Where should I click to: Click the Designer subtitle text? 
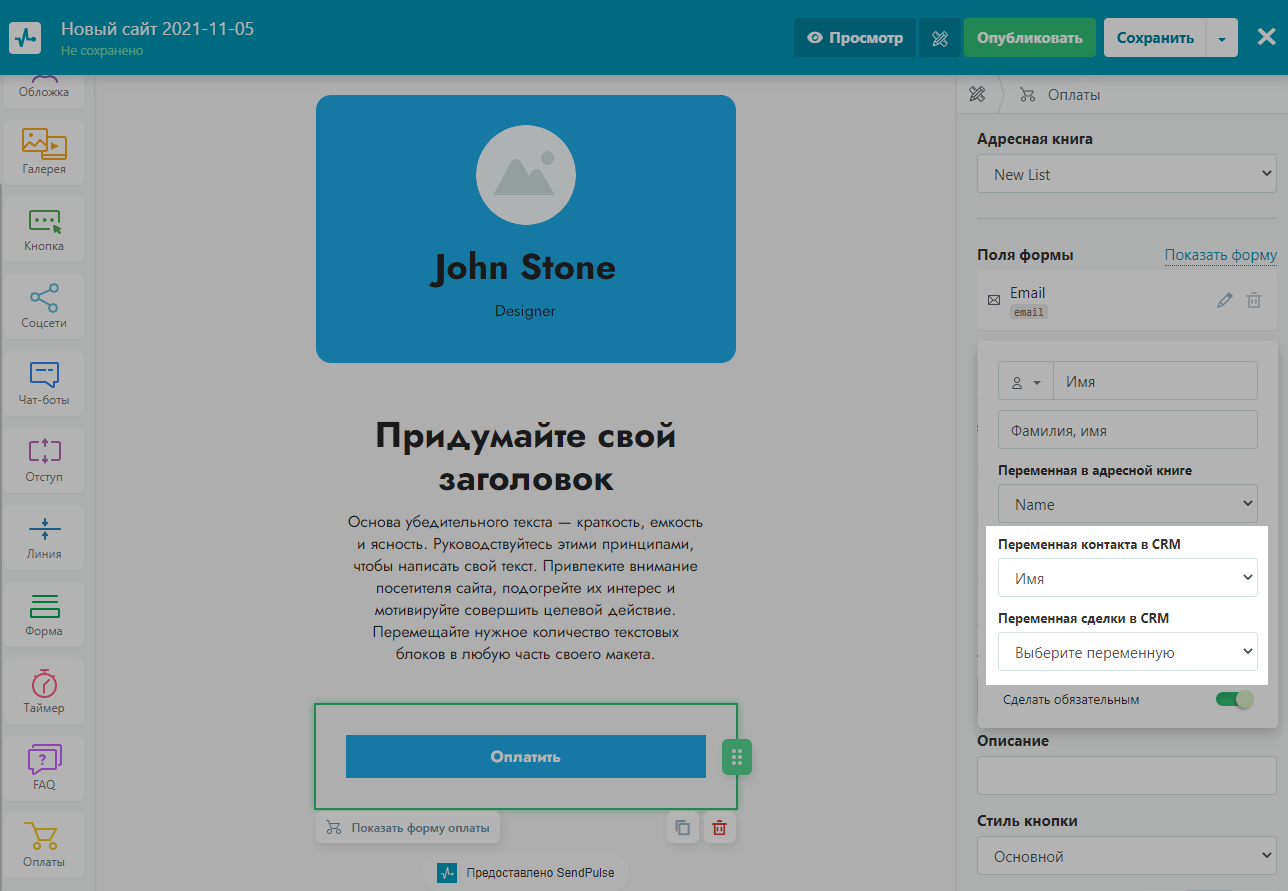(x=525, y=311)
